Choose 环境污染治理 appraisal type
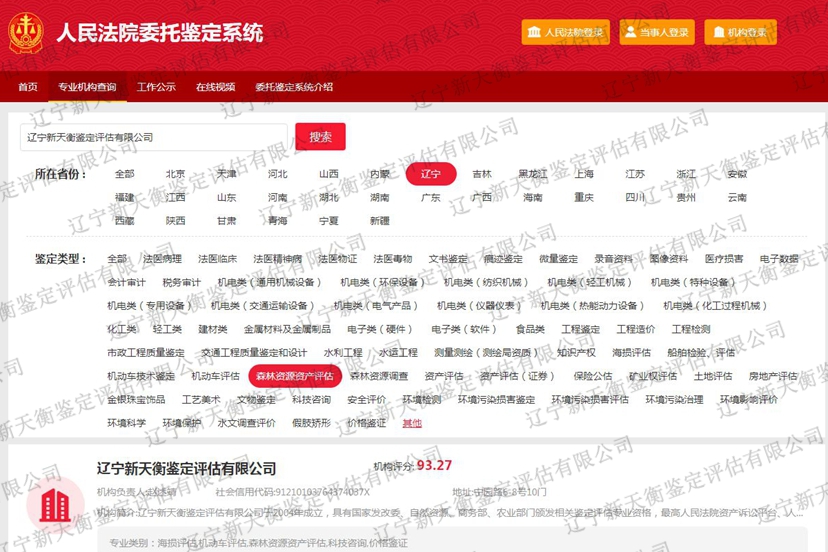Image resolution: width=828 pixels, height=552 pixels. click(674, 399)
